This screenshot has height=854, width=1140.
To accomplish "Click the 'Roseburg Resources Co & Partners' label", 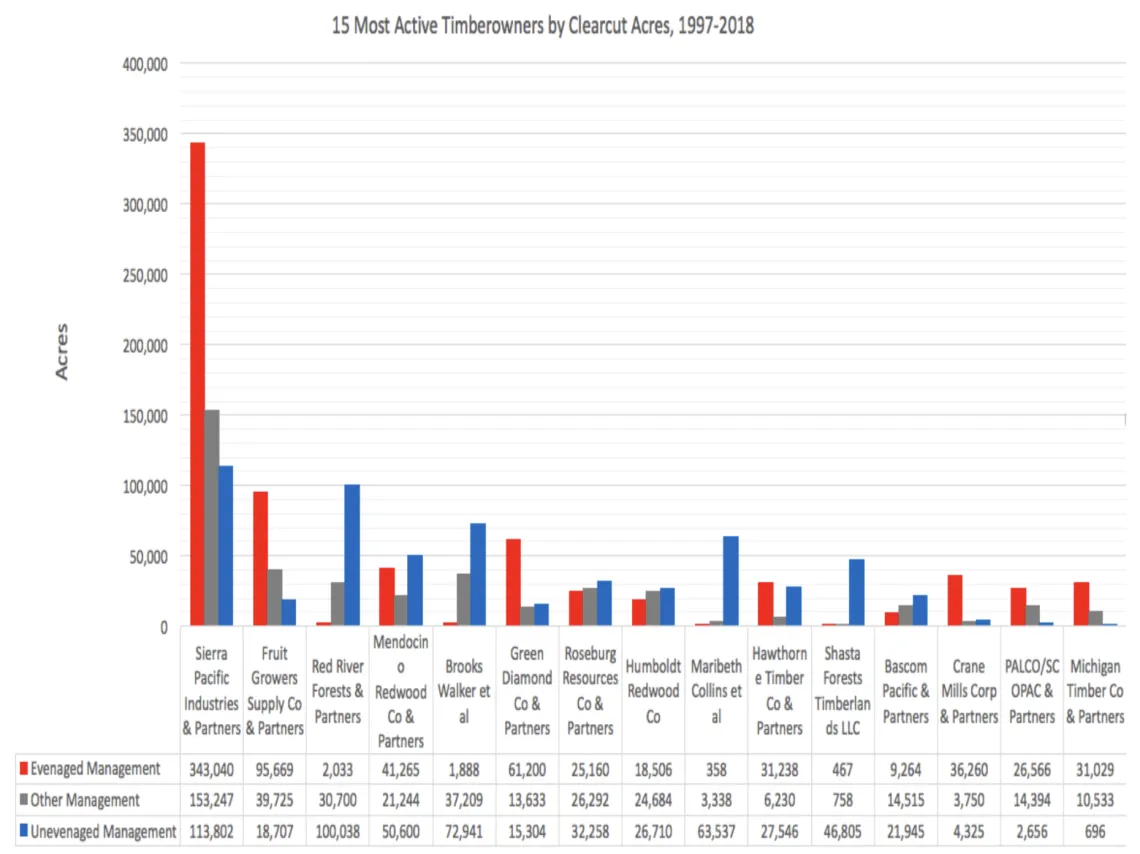I will tap(590, 691).
